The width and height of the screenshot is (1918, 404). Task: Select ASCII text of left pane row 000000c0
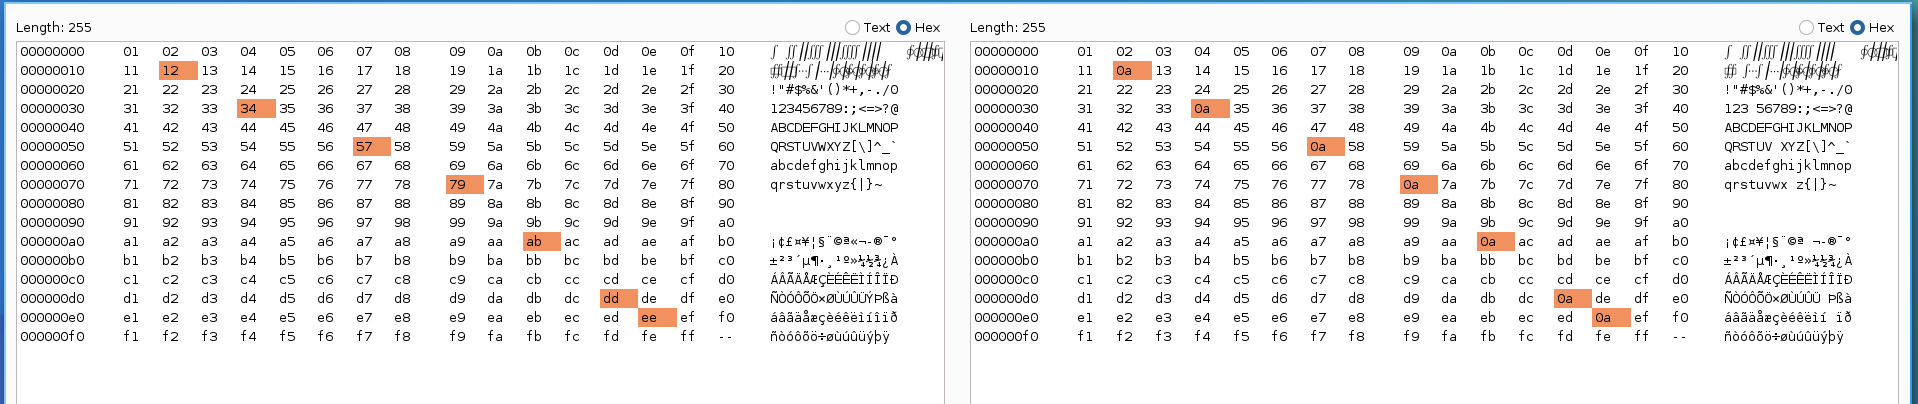tap(834, 280)
